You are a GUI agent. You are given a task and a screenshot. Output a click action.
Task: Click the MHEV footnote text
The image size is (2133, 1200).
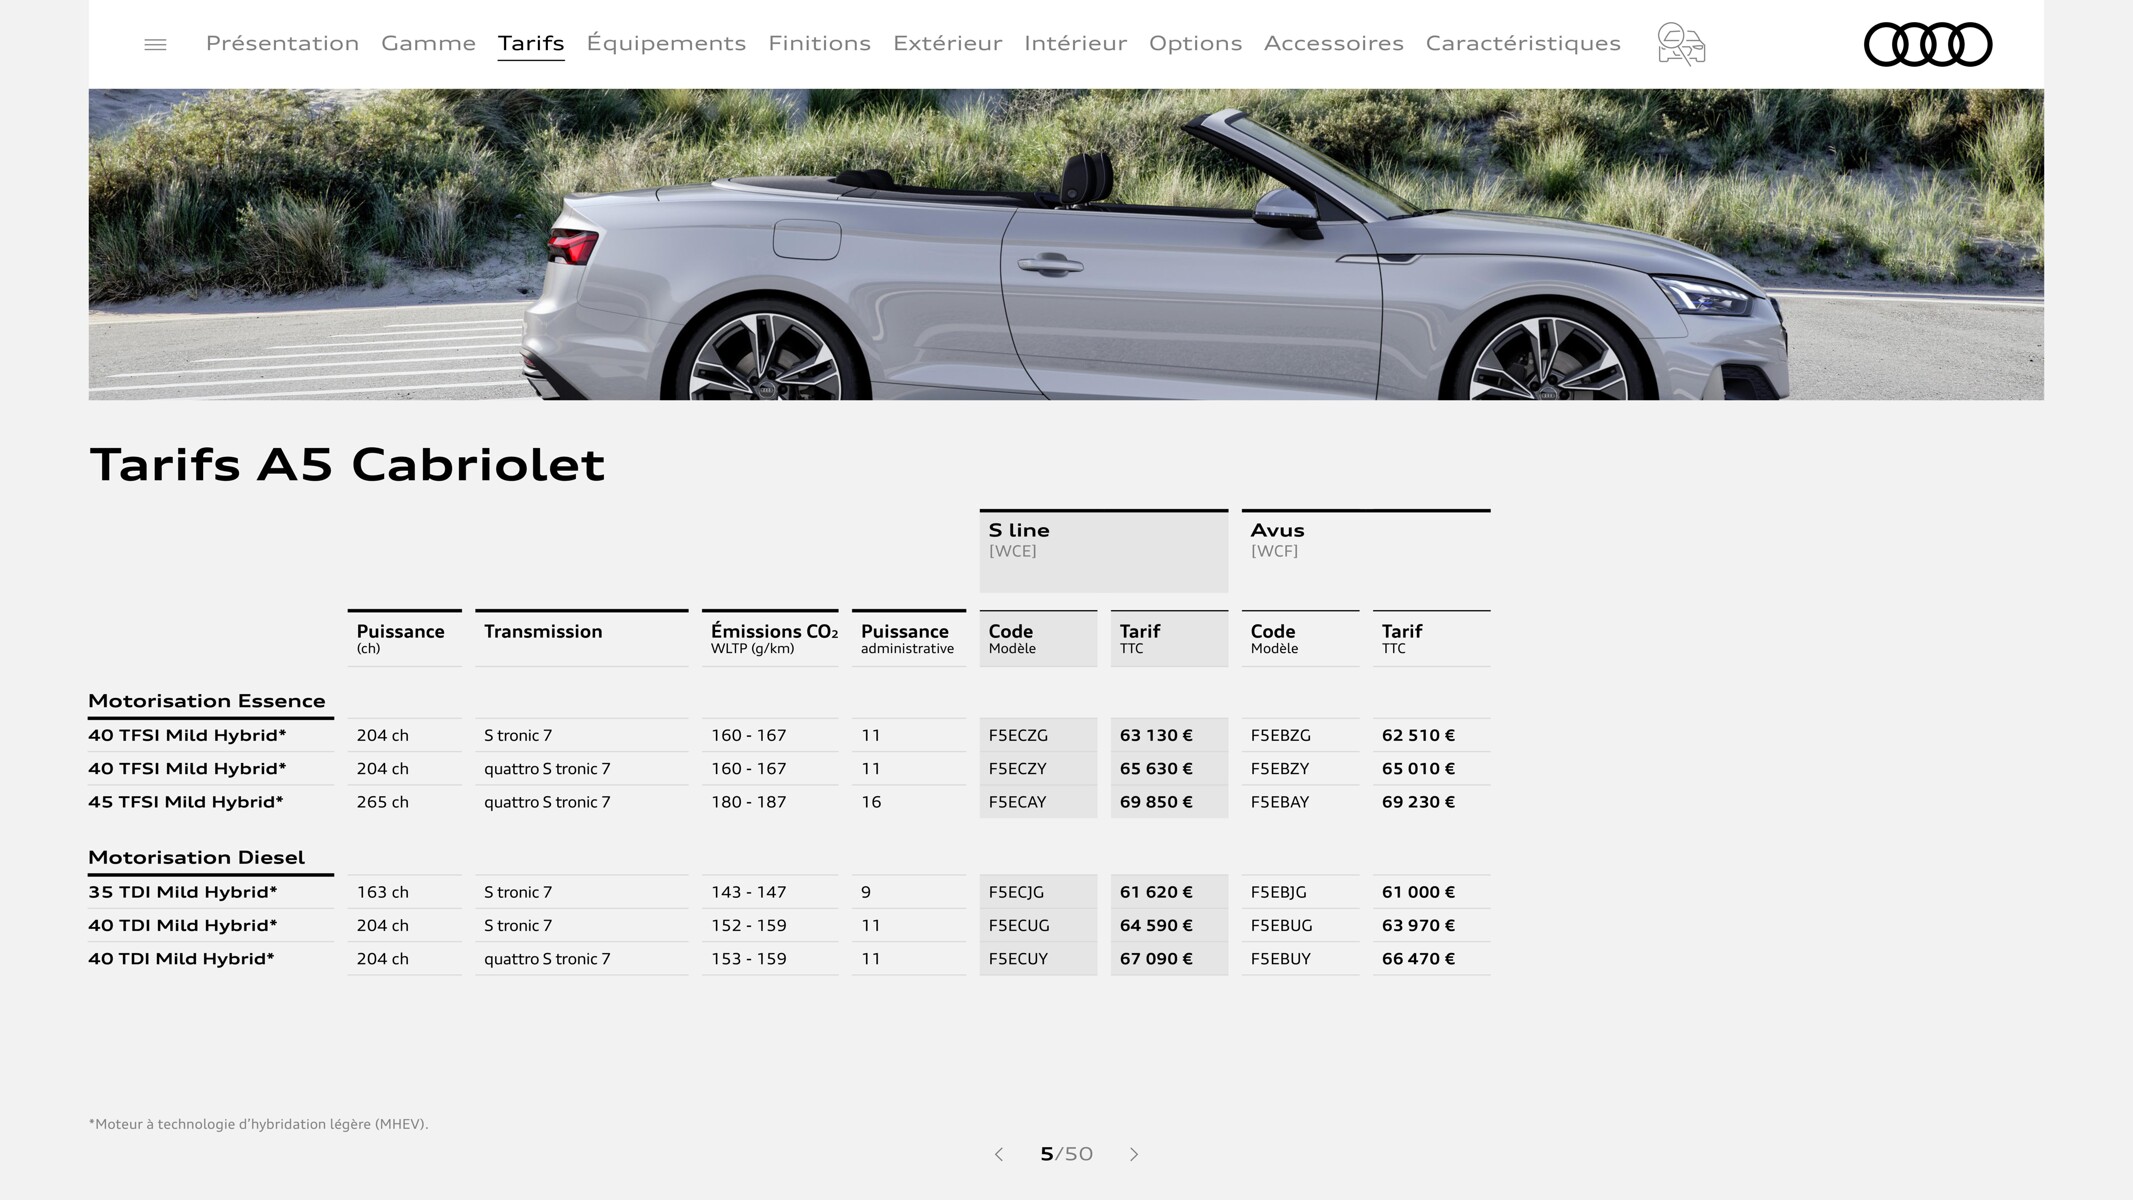tap(258, 1124)
